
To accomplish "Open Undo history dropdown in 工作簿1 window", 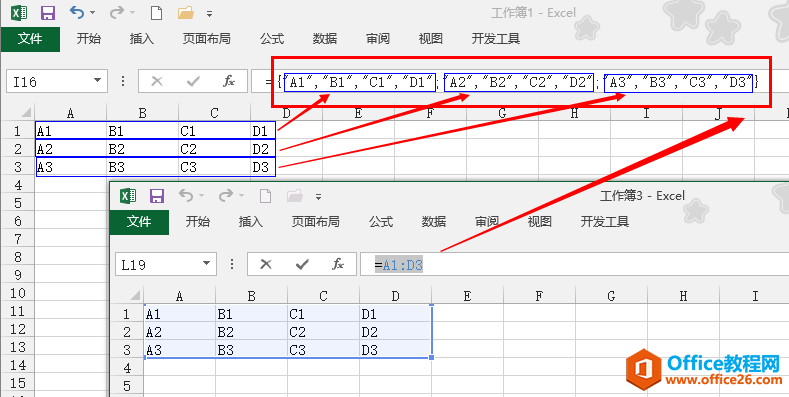I will [x=93, y=13].
